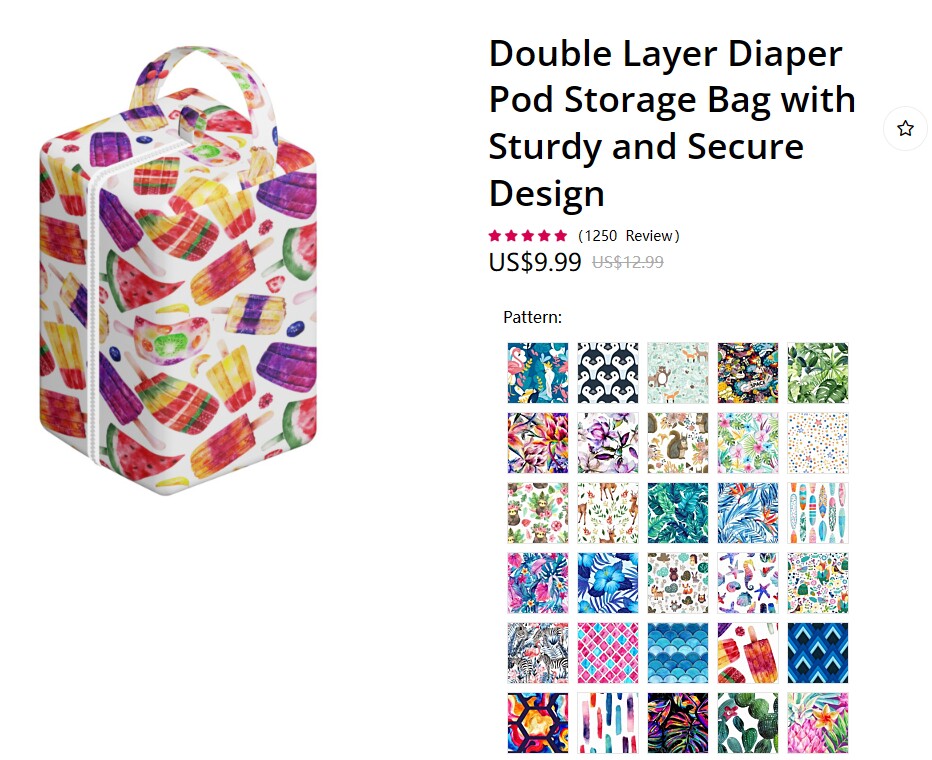Select the zebra pattern swatch

[x=538, y=653]
